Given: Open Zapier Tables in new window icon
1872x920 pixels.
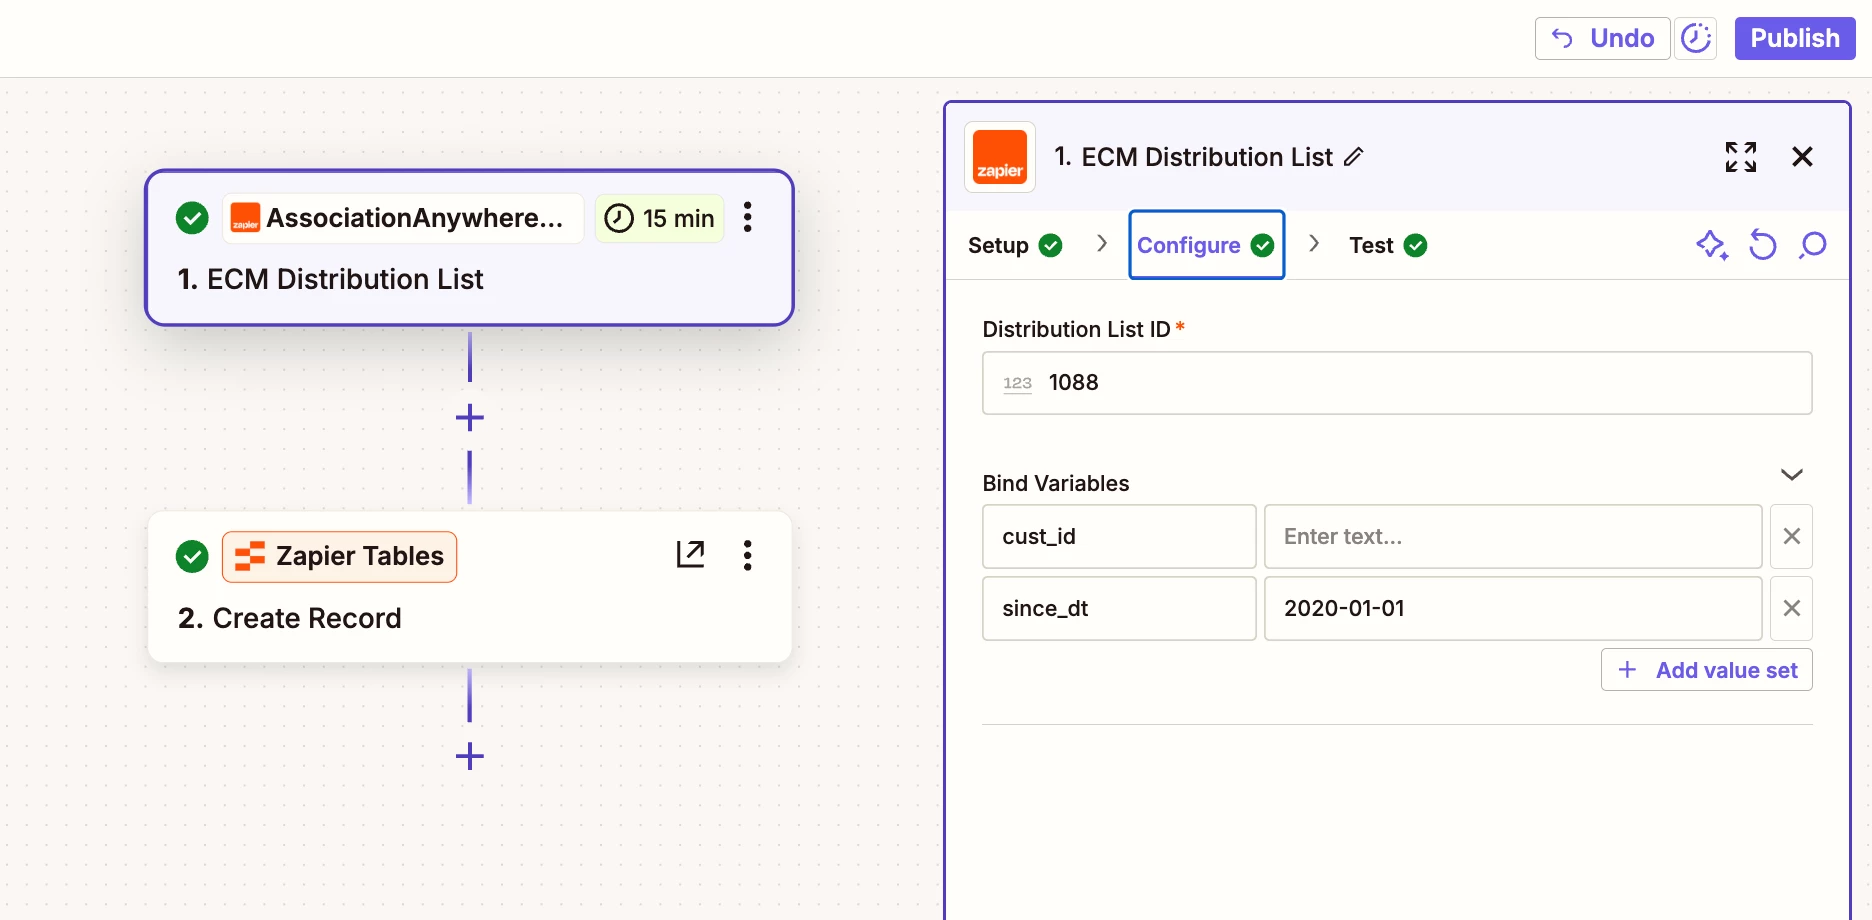Looking at the screenshot, I should tap(691, 554).
